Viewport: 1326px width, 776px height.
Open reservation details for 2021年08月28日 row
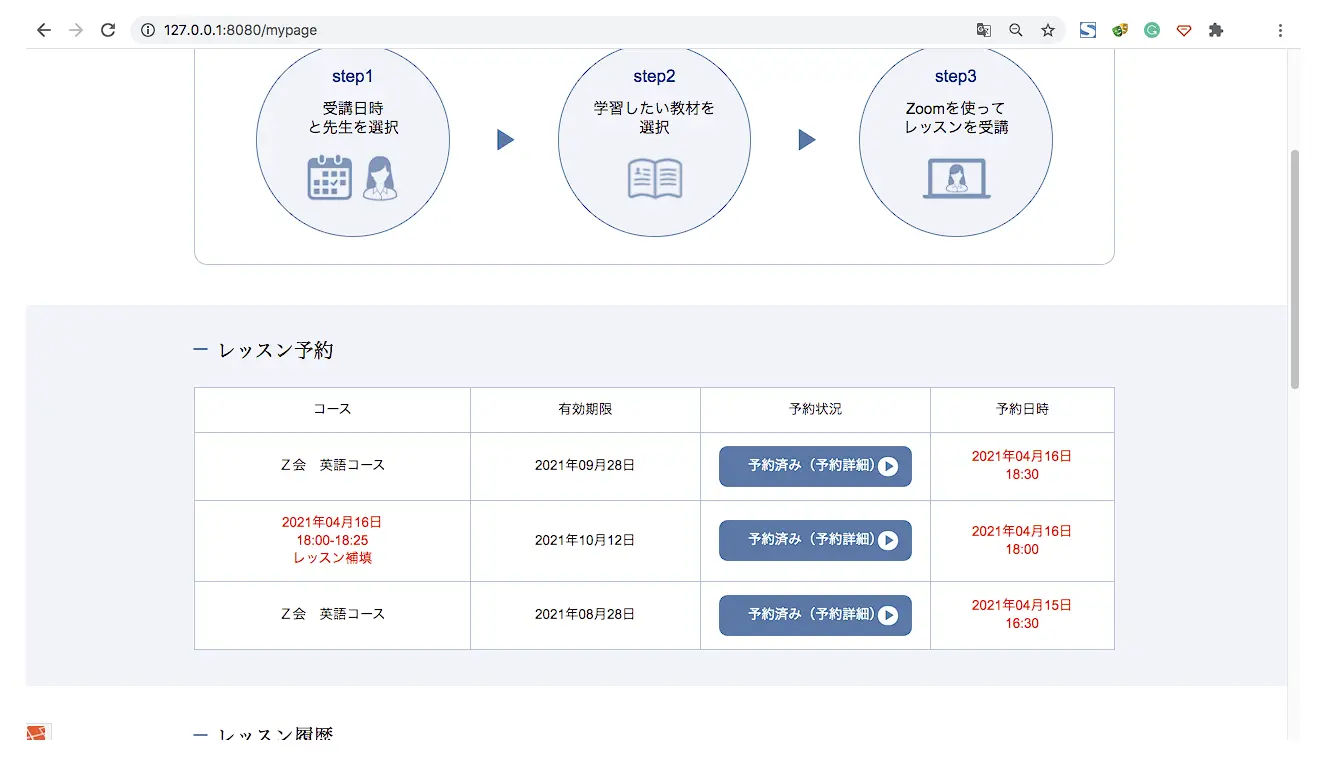pyautogui.click(x=815, y=615)
